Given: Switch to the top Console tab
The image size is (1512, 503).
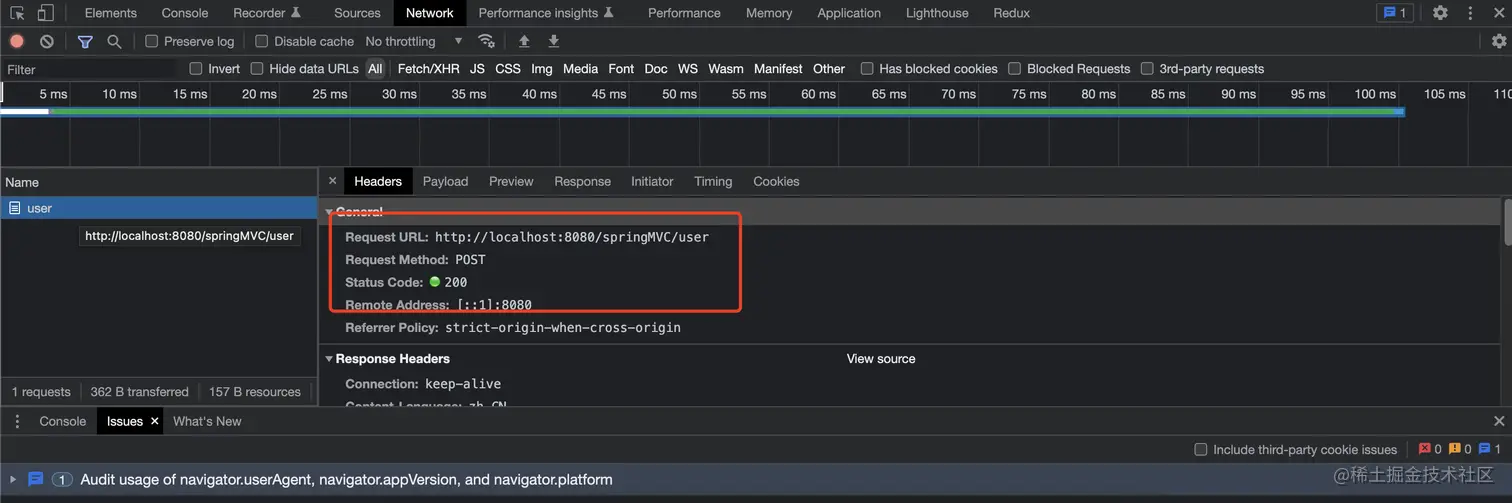Looking at the screenshot, I should tap(185, 13).
